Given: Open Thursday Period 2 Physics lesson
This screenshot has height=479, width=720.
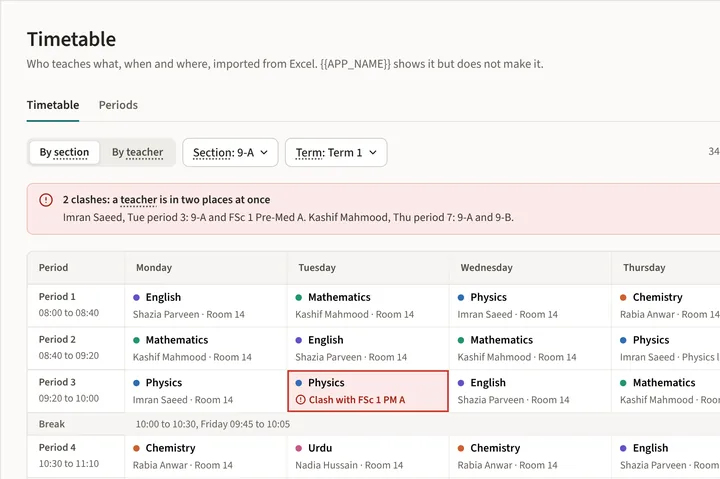Looking at the screenshot, I should pos(666,349).
